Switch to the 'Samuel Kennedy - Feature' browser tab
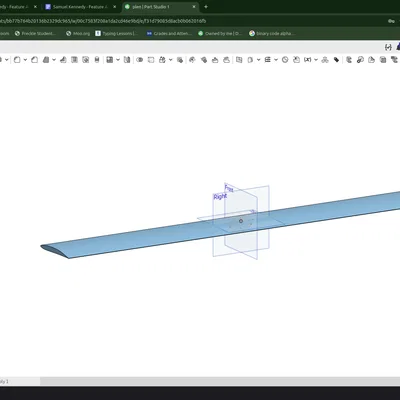Image resolution: width=400 pixels, height=400 pixels. tap(80, 7)
